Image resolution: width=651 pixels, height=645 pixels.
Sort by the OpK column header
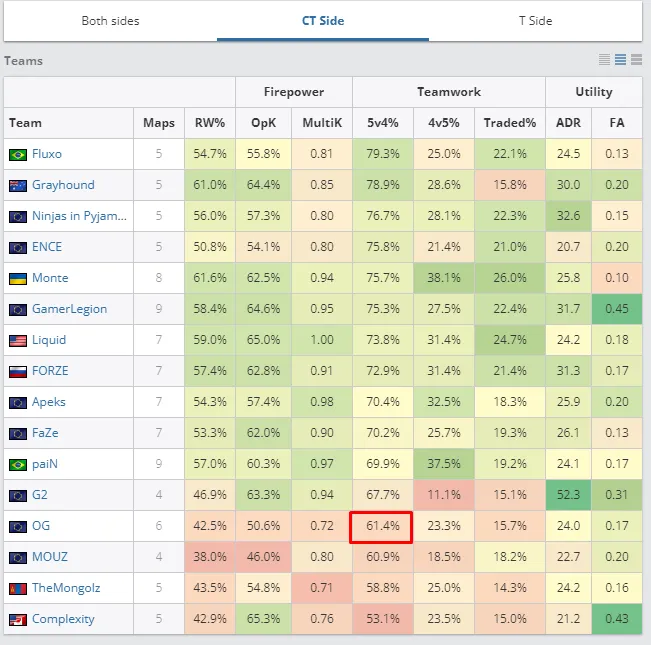[264, 123]
